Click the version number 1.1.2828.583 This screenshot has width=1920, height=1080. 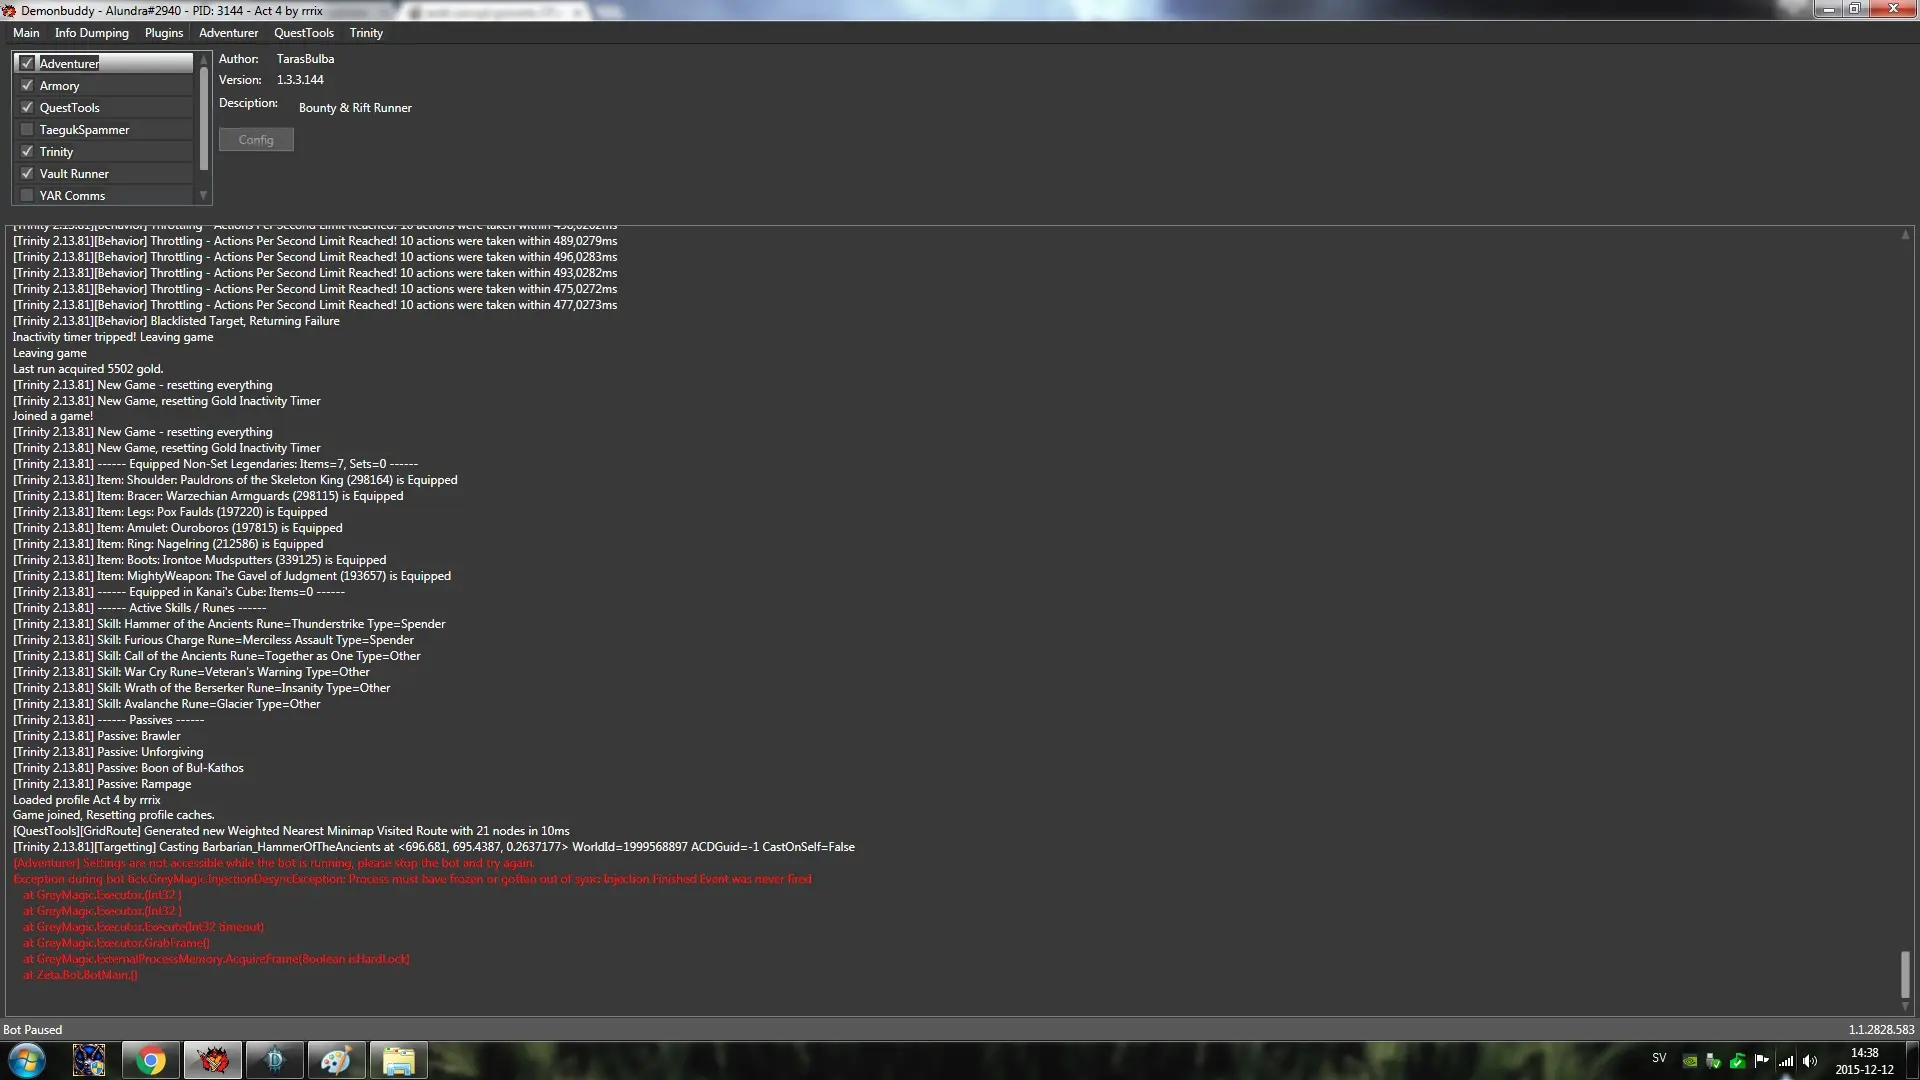tap(1881, 1029)
